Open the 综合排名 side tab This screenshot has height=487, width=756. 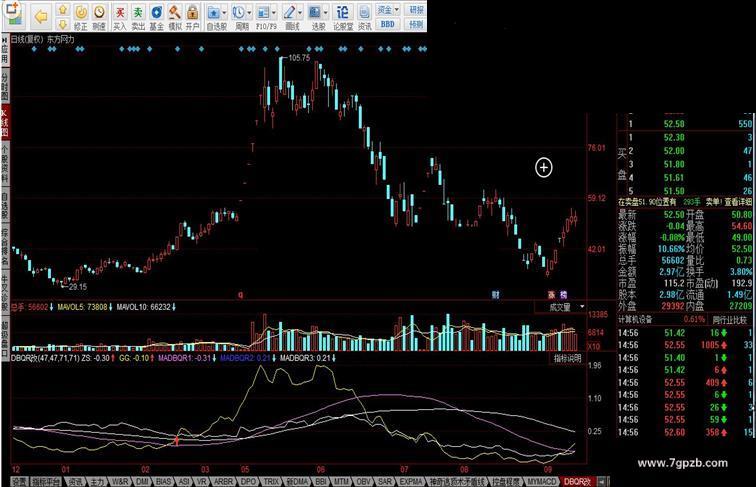tap(5, 247)
